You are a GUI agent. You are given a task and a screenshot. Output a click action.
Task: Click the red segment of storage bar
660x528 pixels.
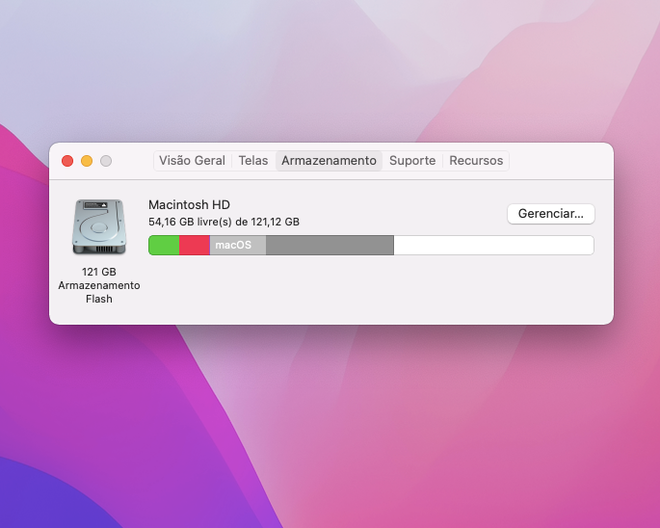194,245
